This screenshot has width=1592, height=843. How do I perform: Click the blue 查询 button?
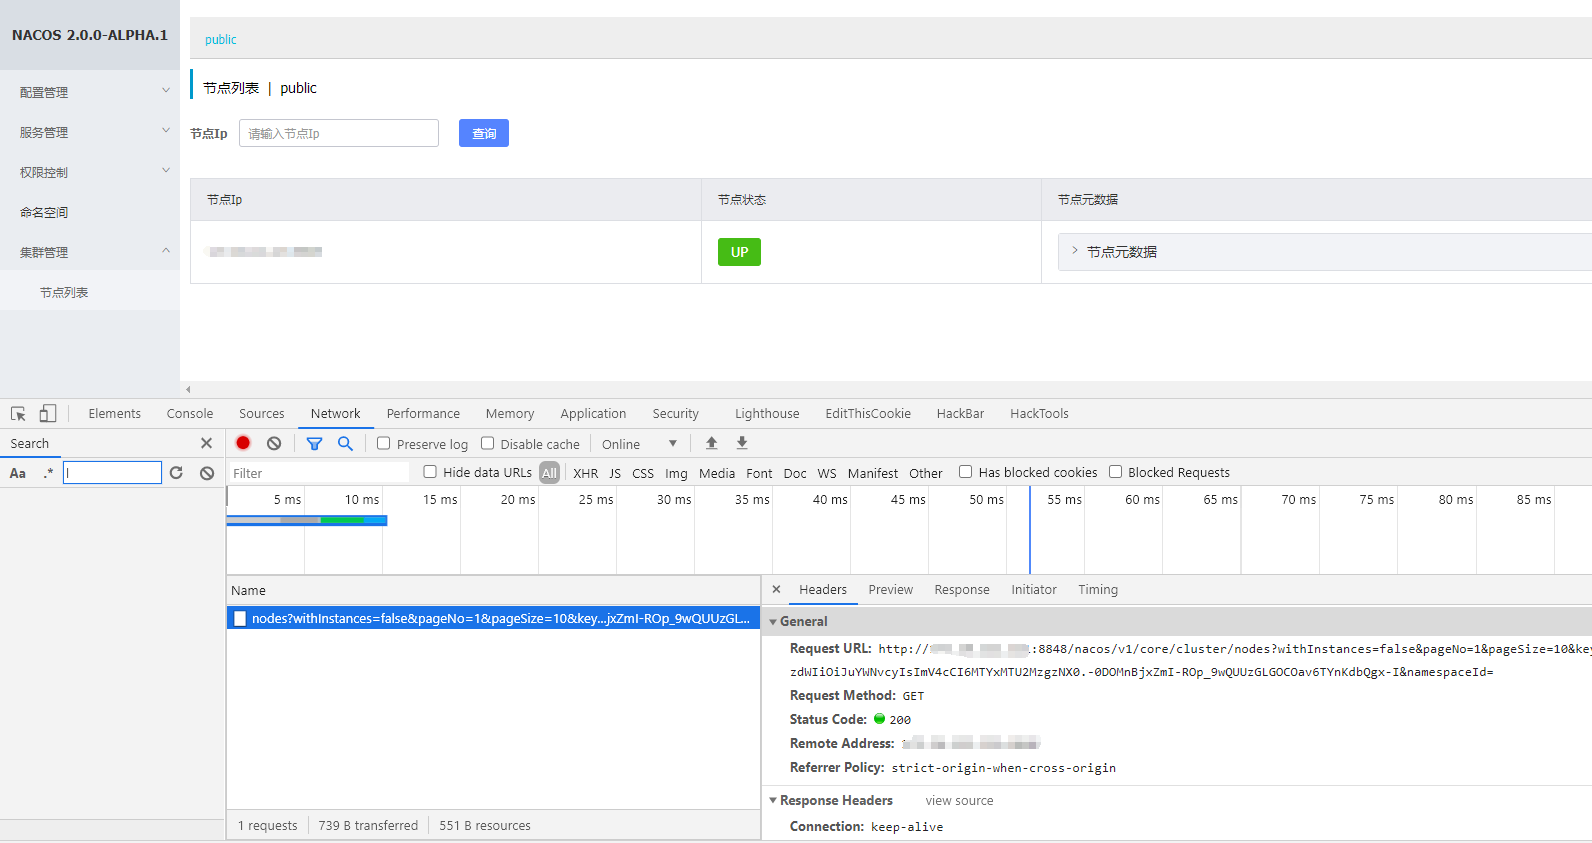(483, 133)
